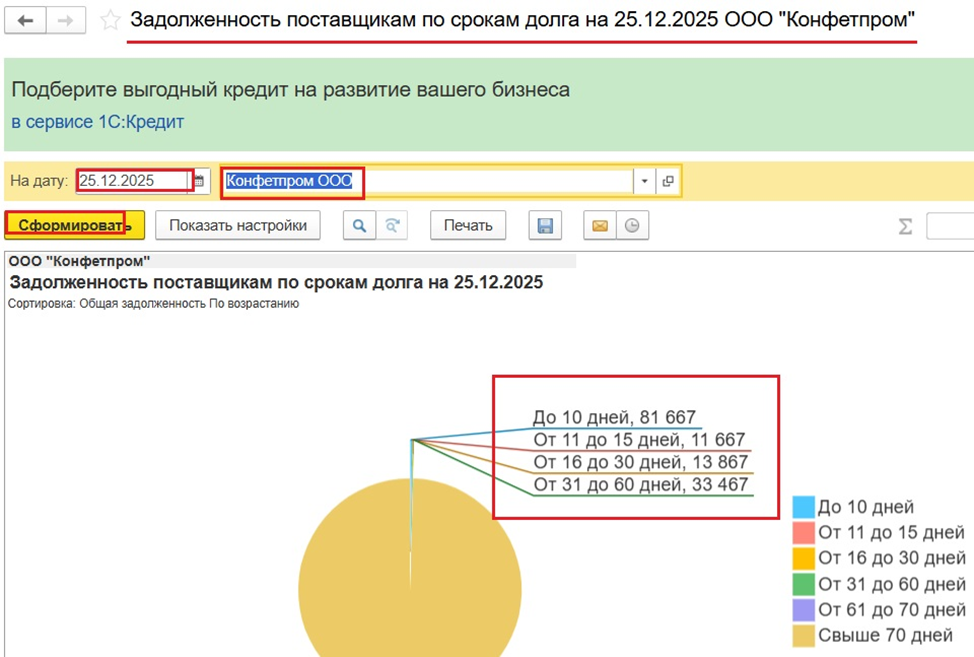Click the yellow 'Свыше 70 дней' swatch
This screenshot has width=974, height=657.
point(803,636)
